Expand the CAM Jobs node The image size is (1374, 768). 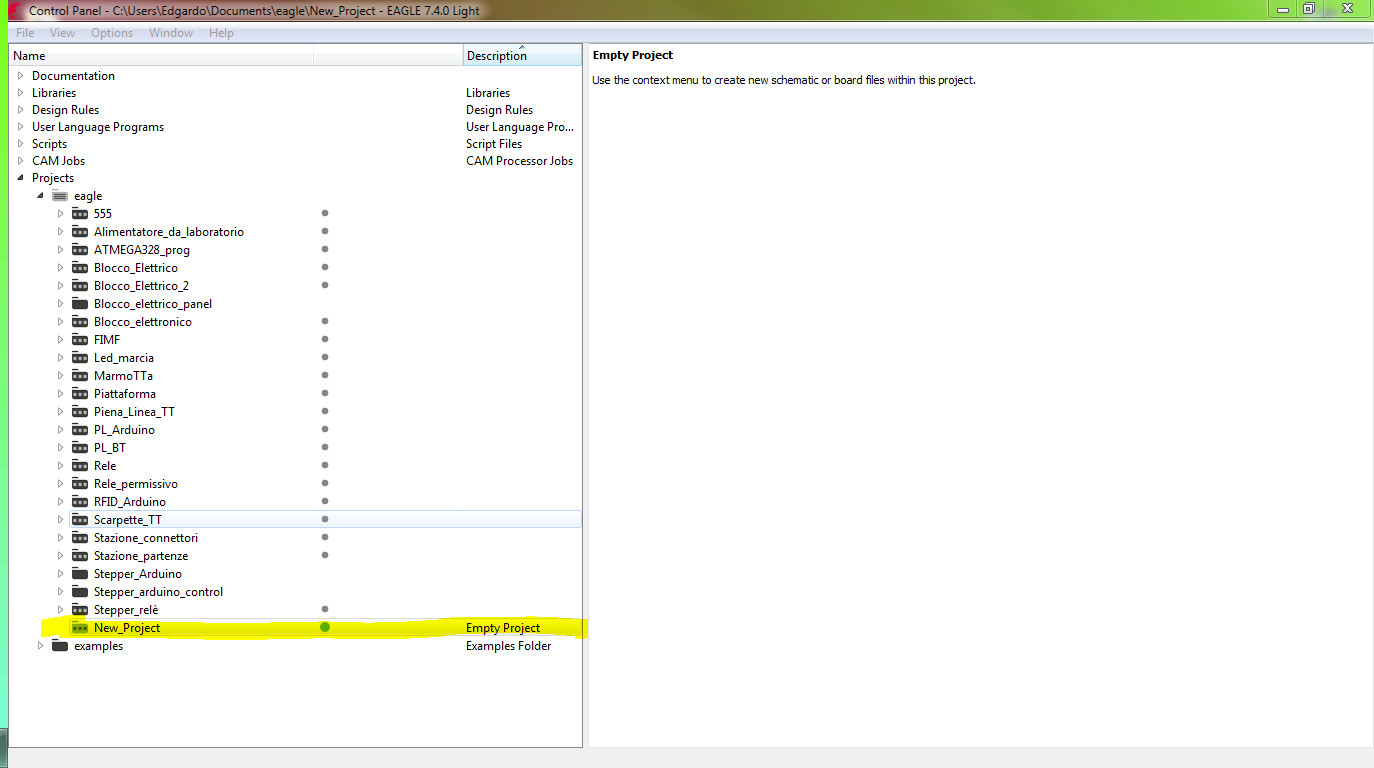pyautogui.click(x=20, y=161)
